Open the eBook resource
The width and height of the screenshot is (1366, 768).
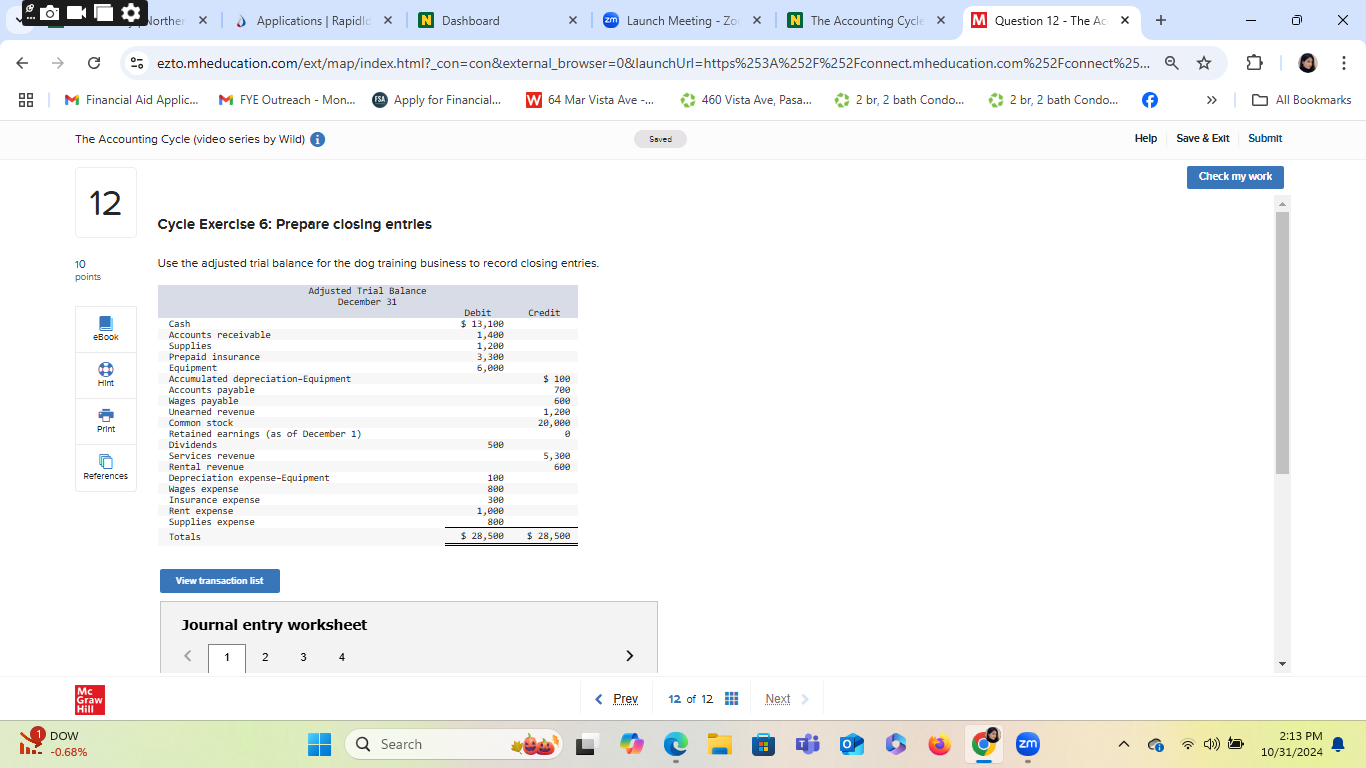pos(106,329)
